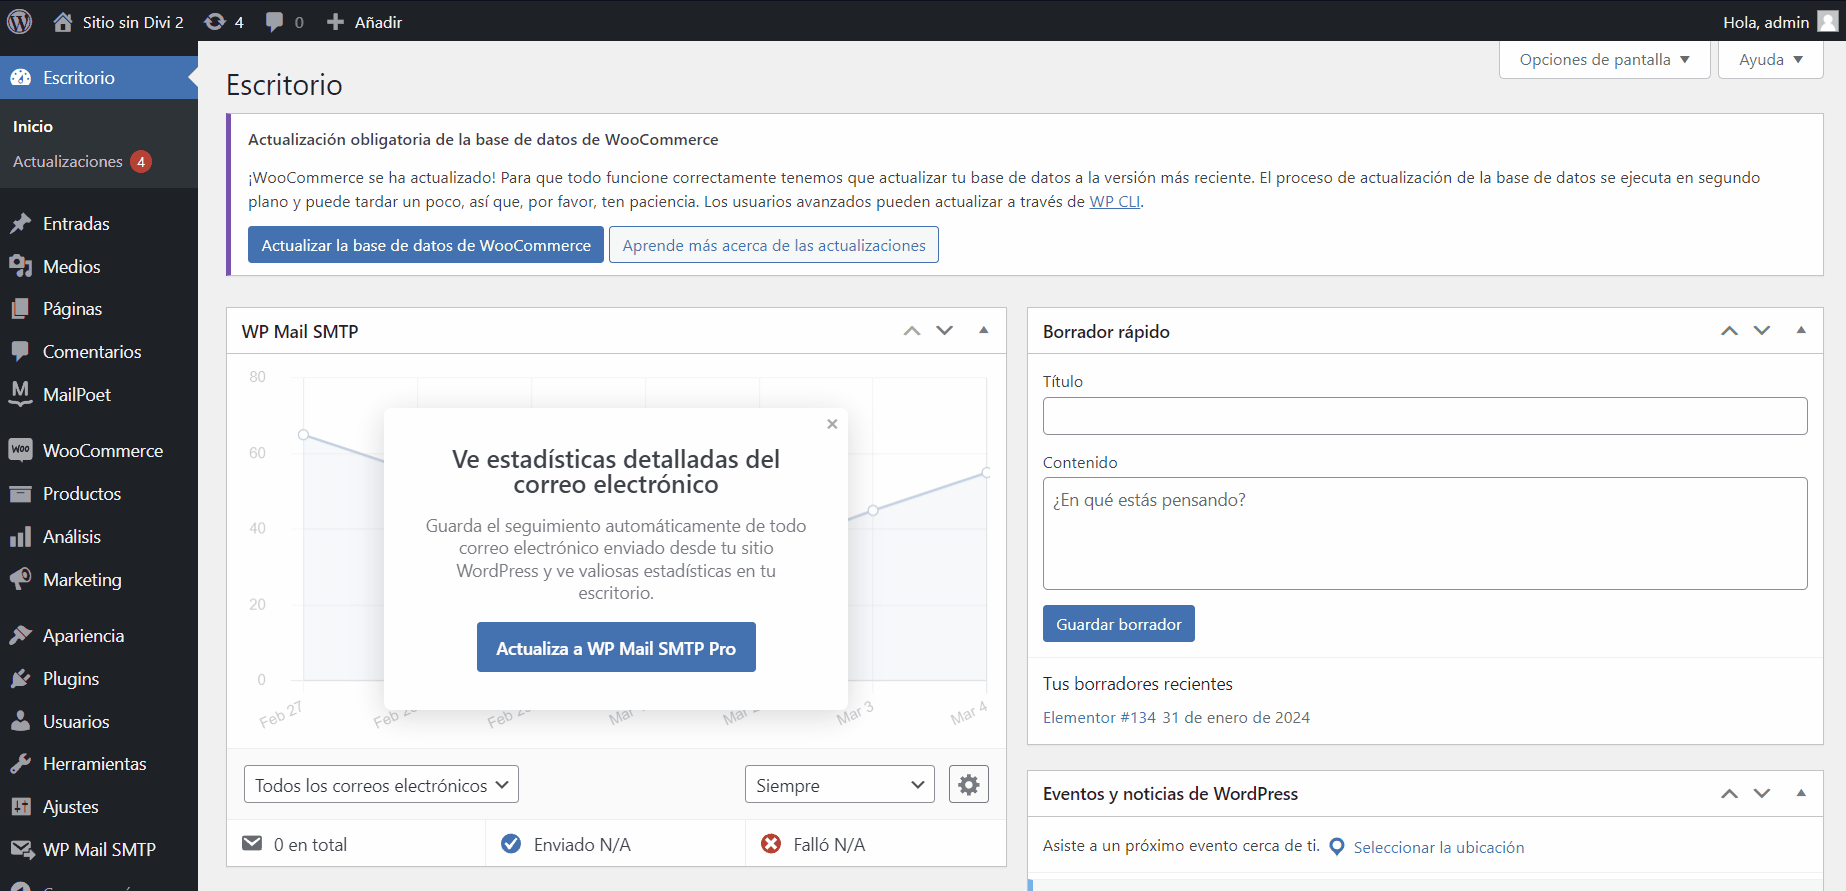
Task: Click the WordPress logo icon
Action: [20, 21]
